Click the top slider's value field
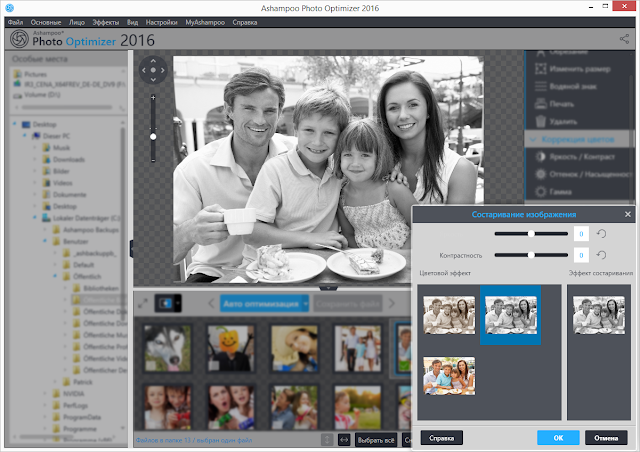The image size is (640, 452). [581, 234]
